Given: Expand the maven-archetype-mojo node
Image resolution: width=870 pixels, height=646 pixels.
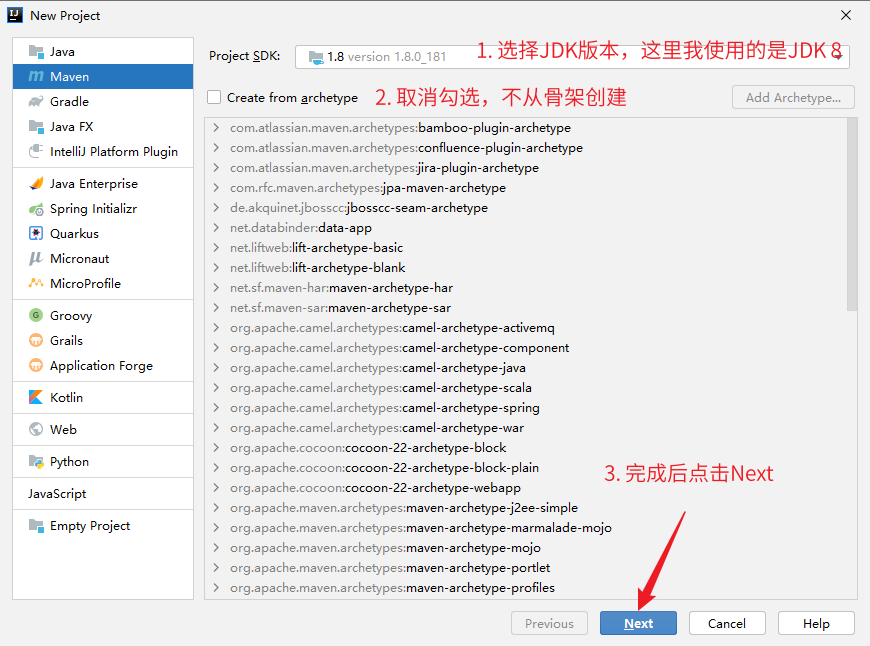Looking at the screenshot, I should 216,548.
